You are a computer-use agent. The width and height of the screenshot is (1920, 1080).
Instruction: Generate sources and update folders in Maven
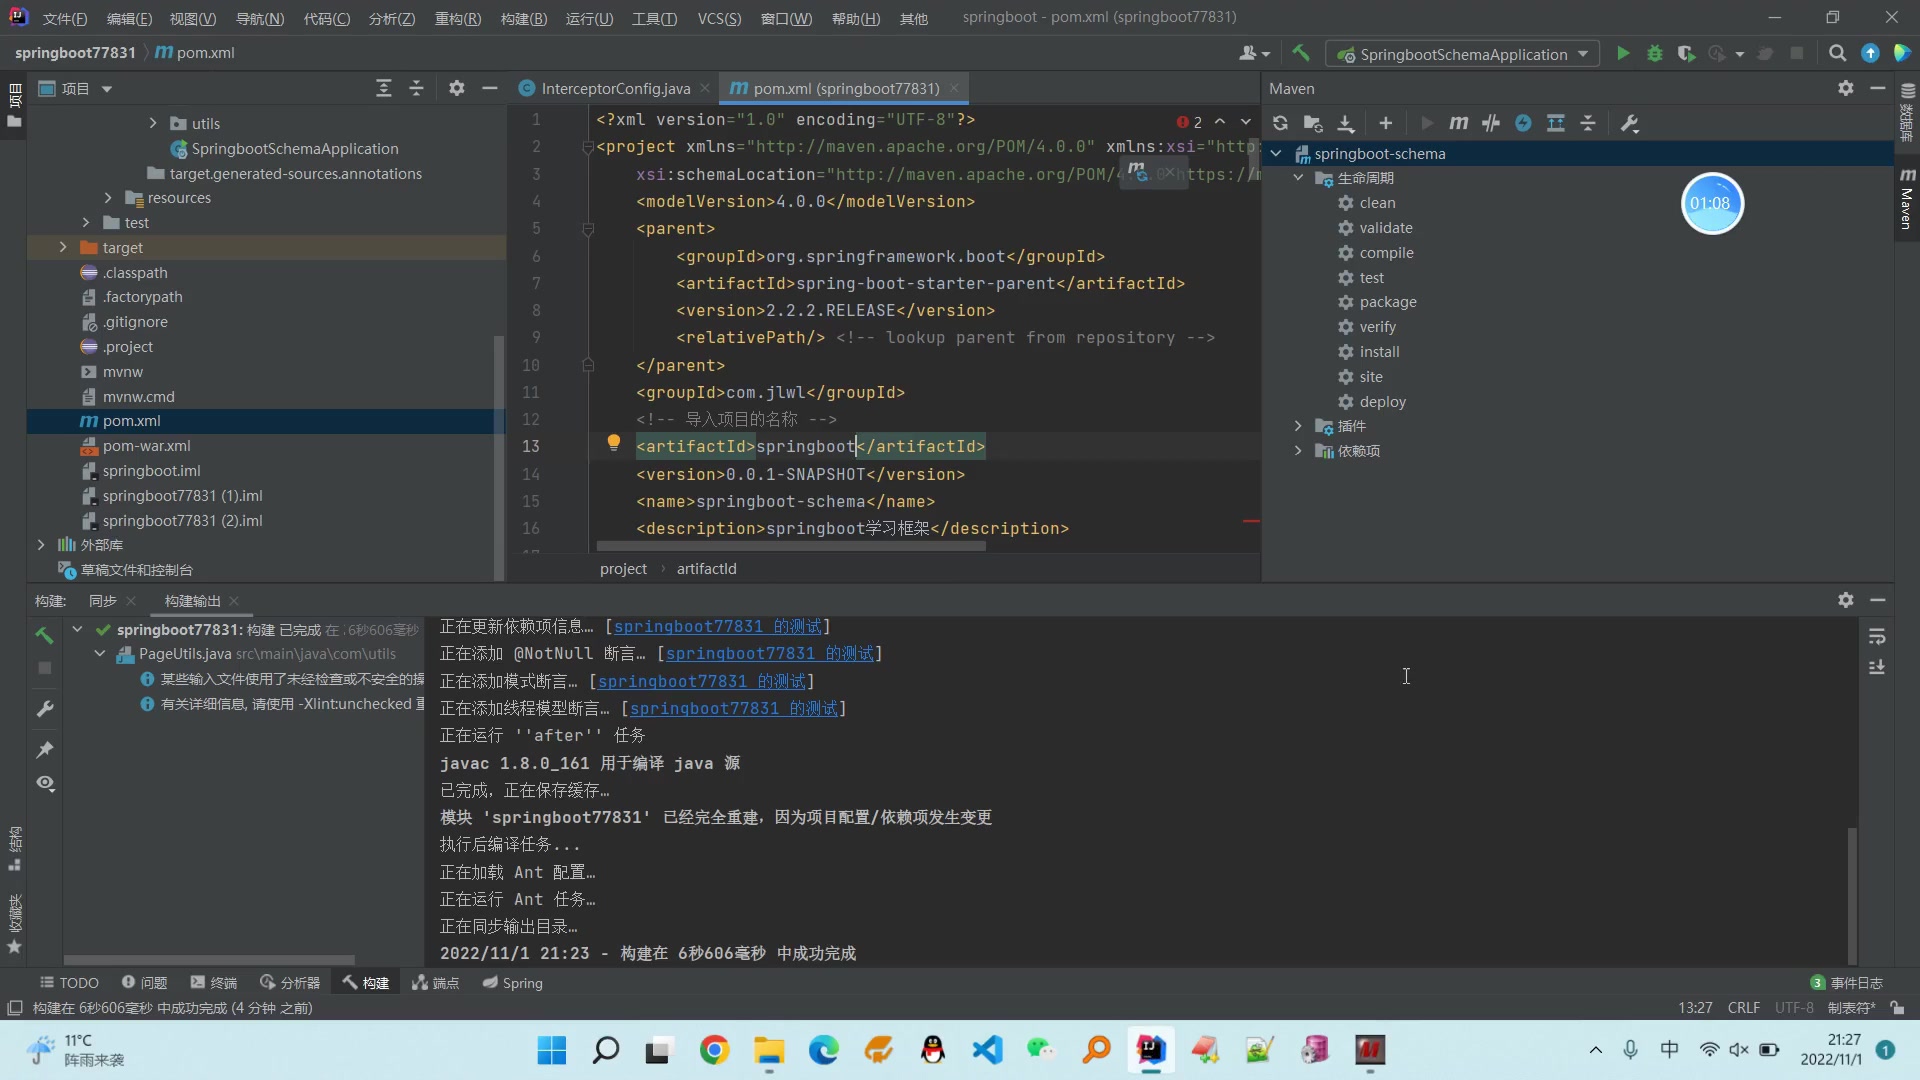point(1313,123)
